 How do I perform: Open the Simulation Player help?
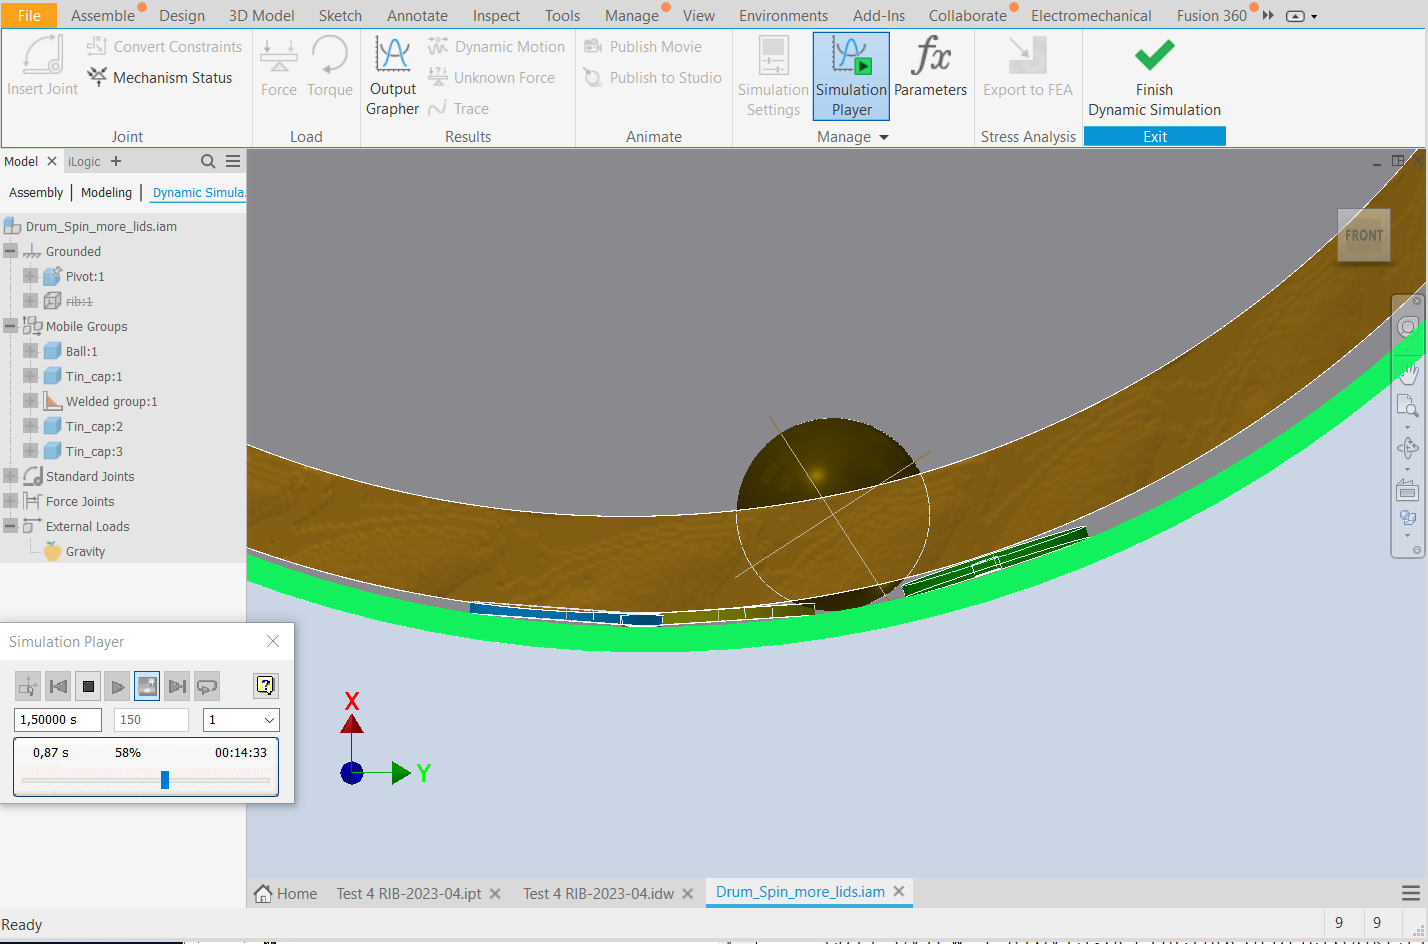(x=265, y=686)
